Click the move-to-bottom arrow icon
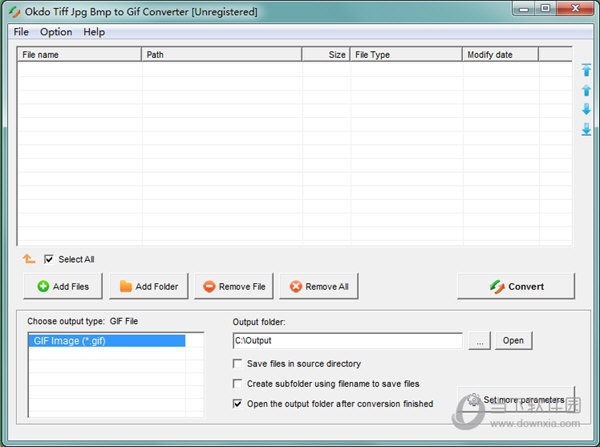 pyautogui.click(x=586, y=130)
